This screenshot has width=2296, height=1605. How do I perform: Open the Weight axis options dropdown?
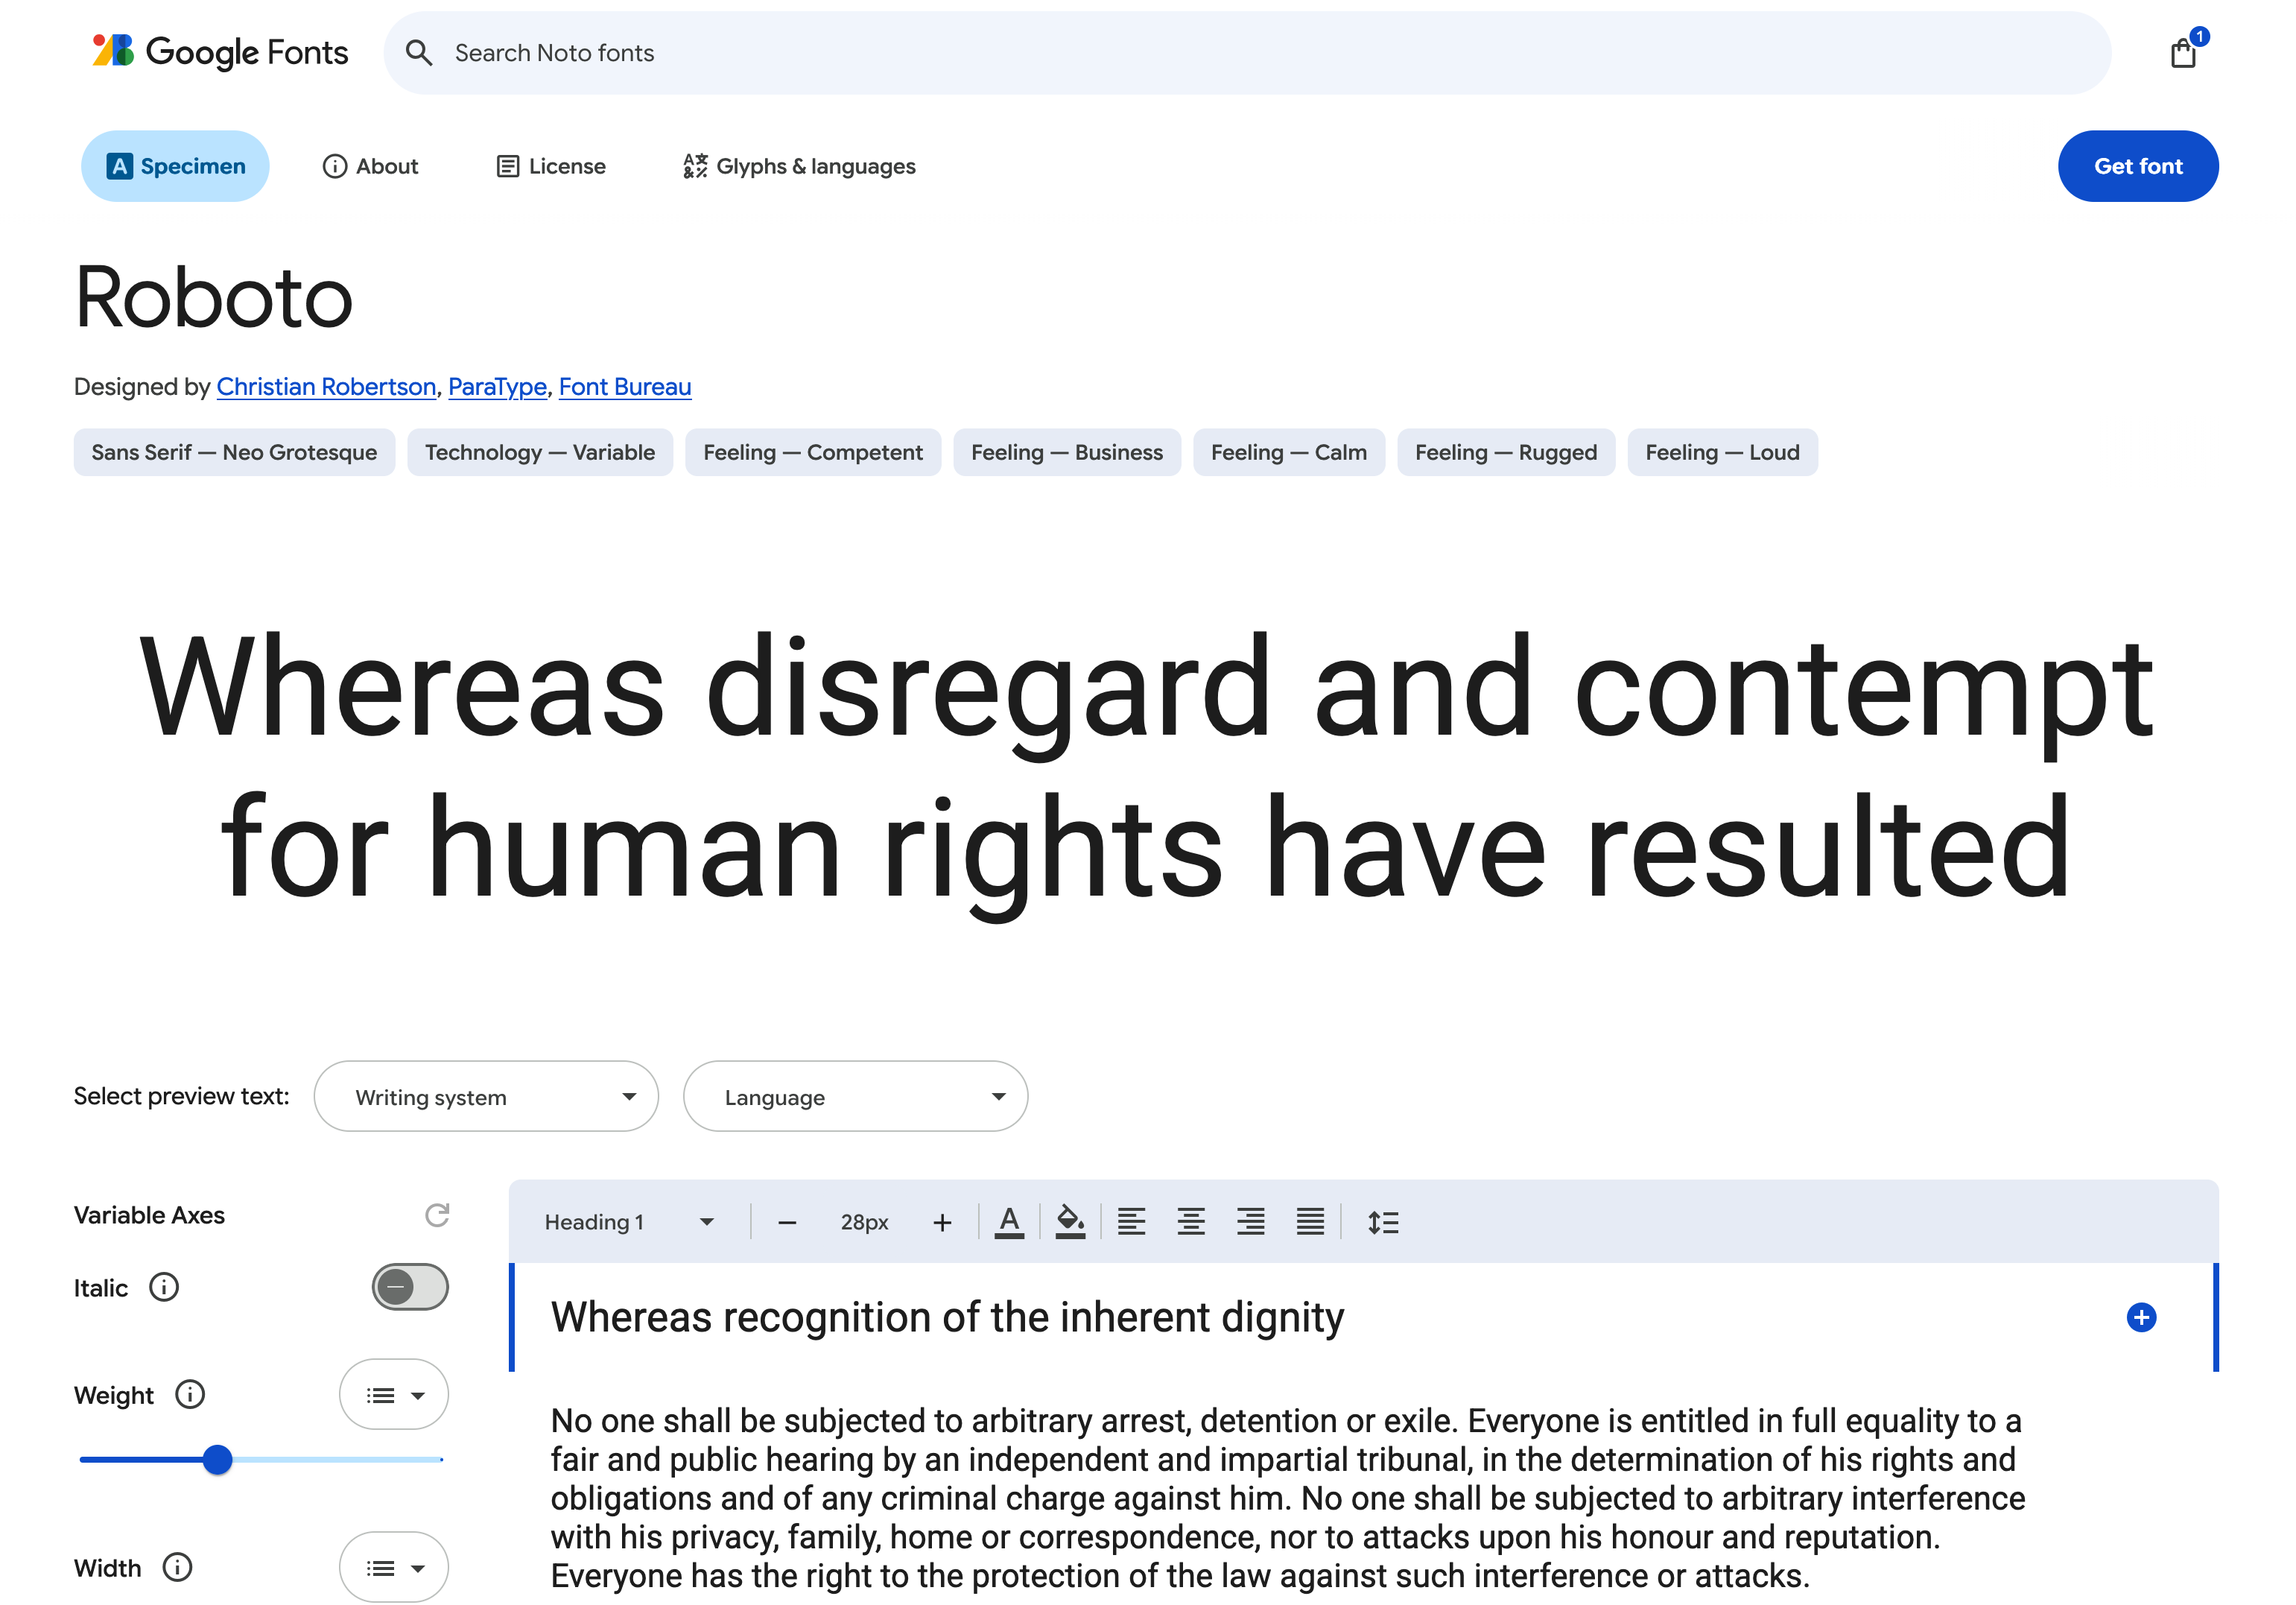click(394, 1395)
